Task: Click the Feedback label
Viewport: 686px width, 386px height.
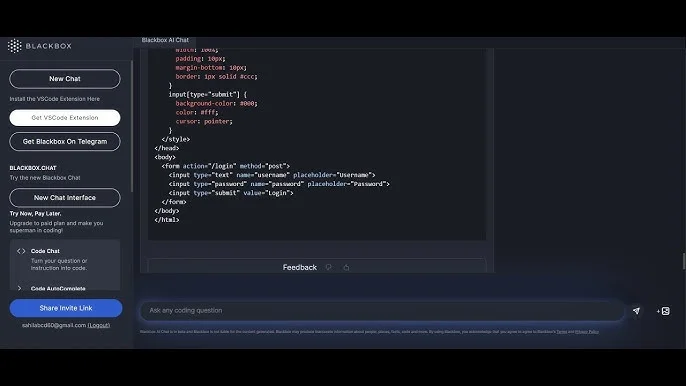Action: coord(300,267)
